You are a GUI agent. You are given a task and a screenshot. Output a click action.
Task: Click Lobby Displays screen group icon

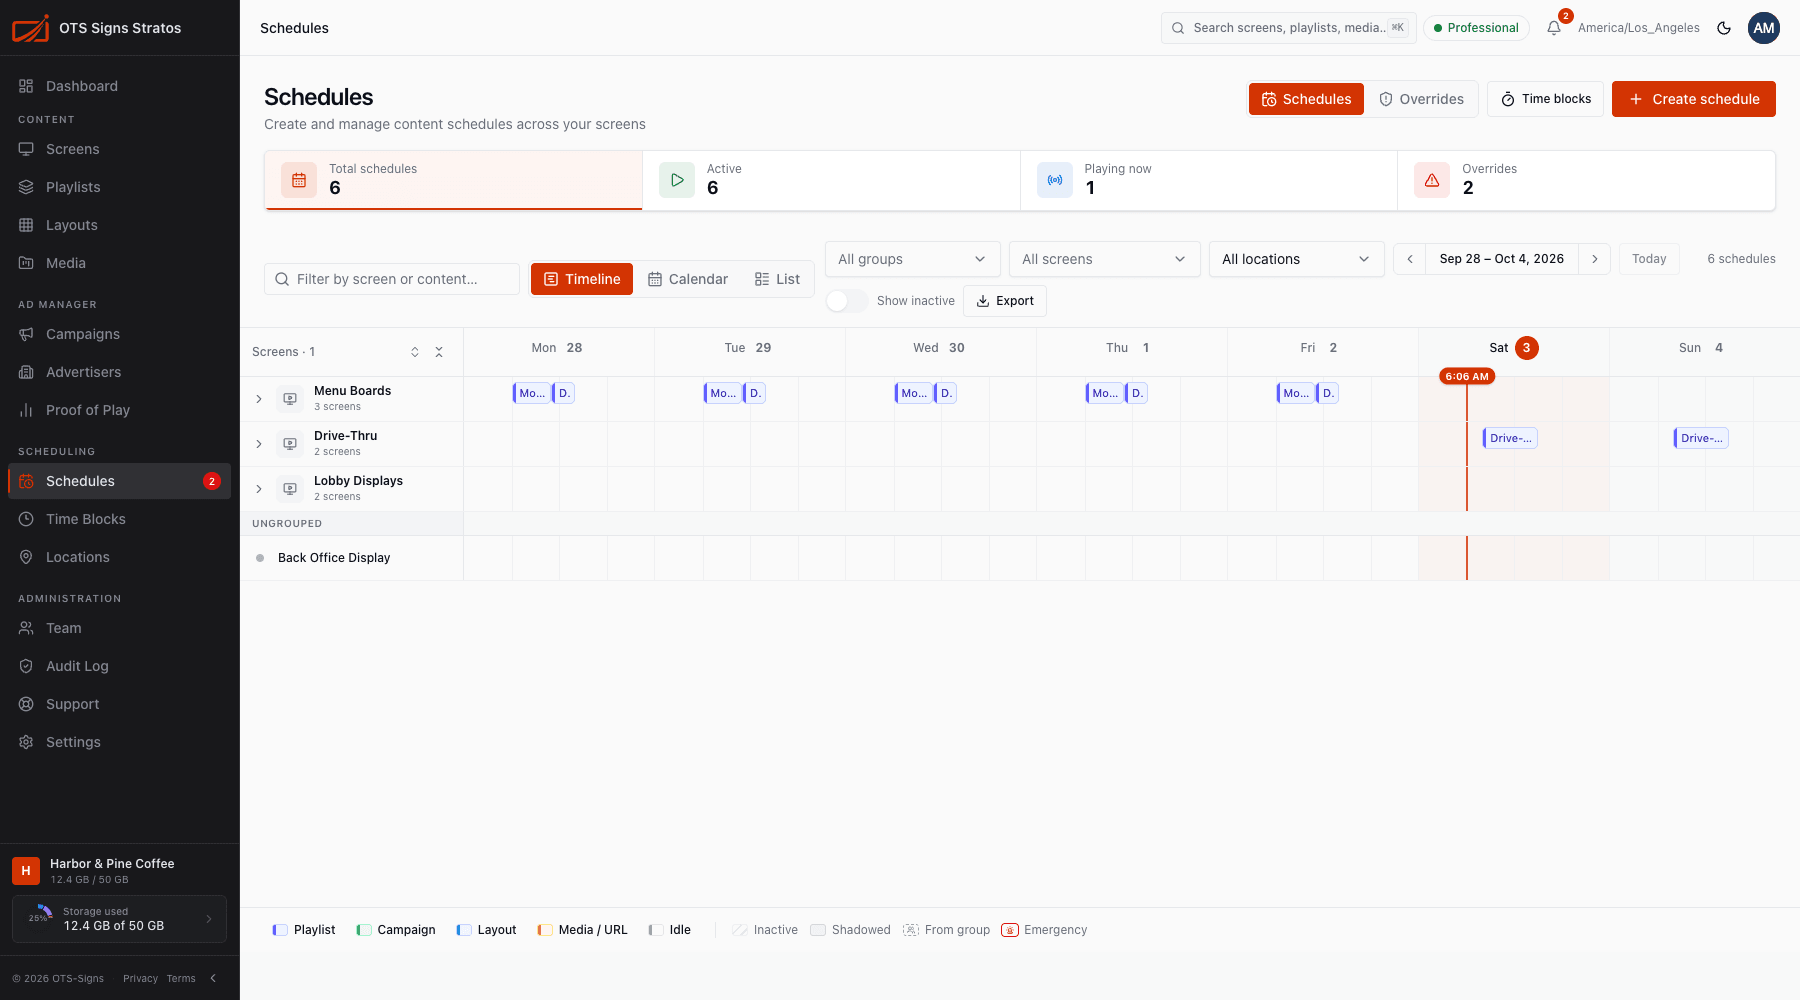click(290, 489)
